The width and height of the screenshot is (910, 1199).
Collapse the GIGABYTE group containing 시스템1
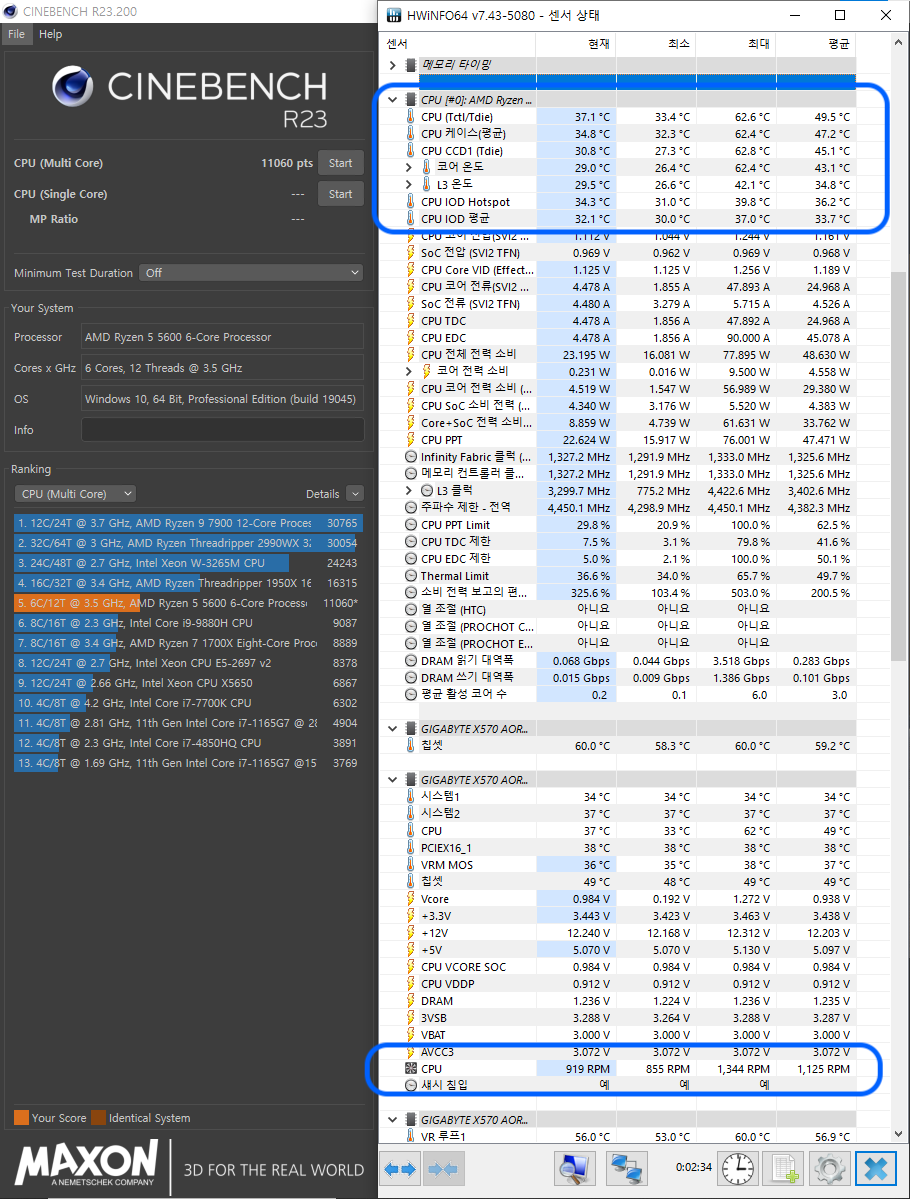click(x=392, y=780)
